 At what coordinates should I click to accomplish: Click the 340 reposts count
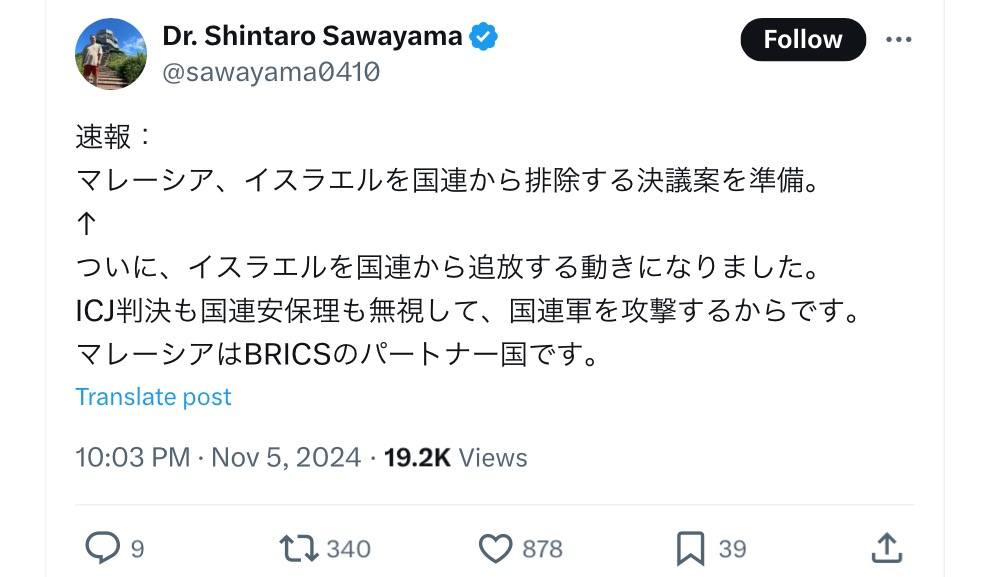(348, 548)
